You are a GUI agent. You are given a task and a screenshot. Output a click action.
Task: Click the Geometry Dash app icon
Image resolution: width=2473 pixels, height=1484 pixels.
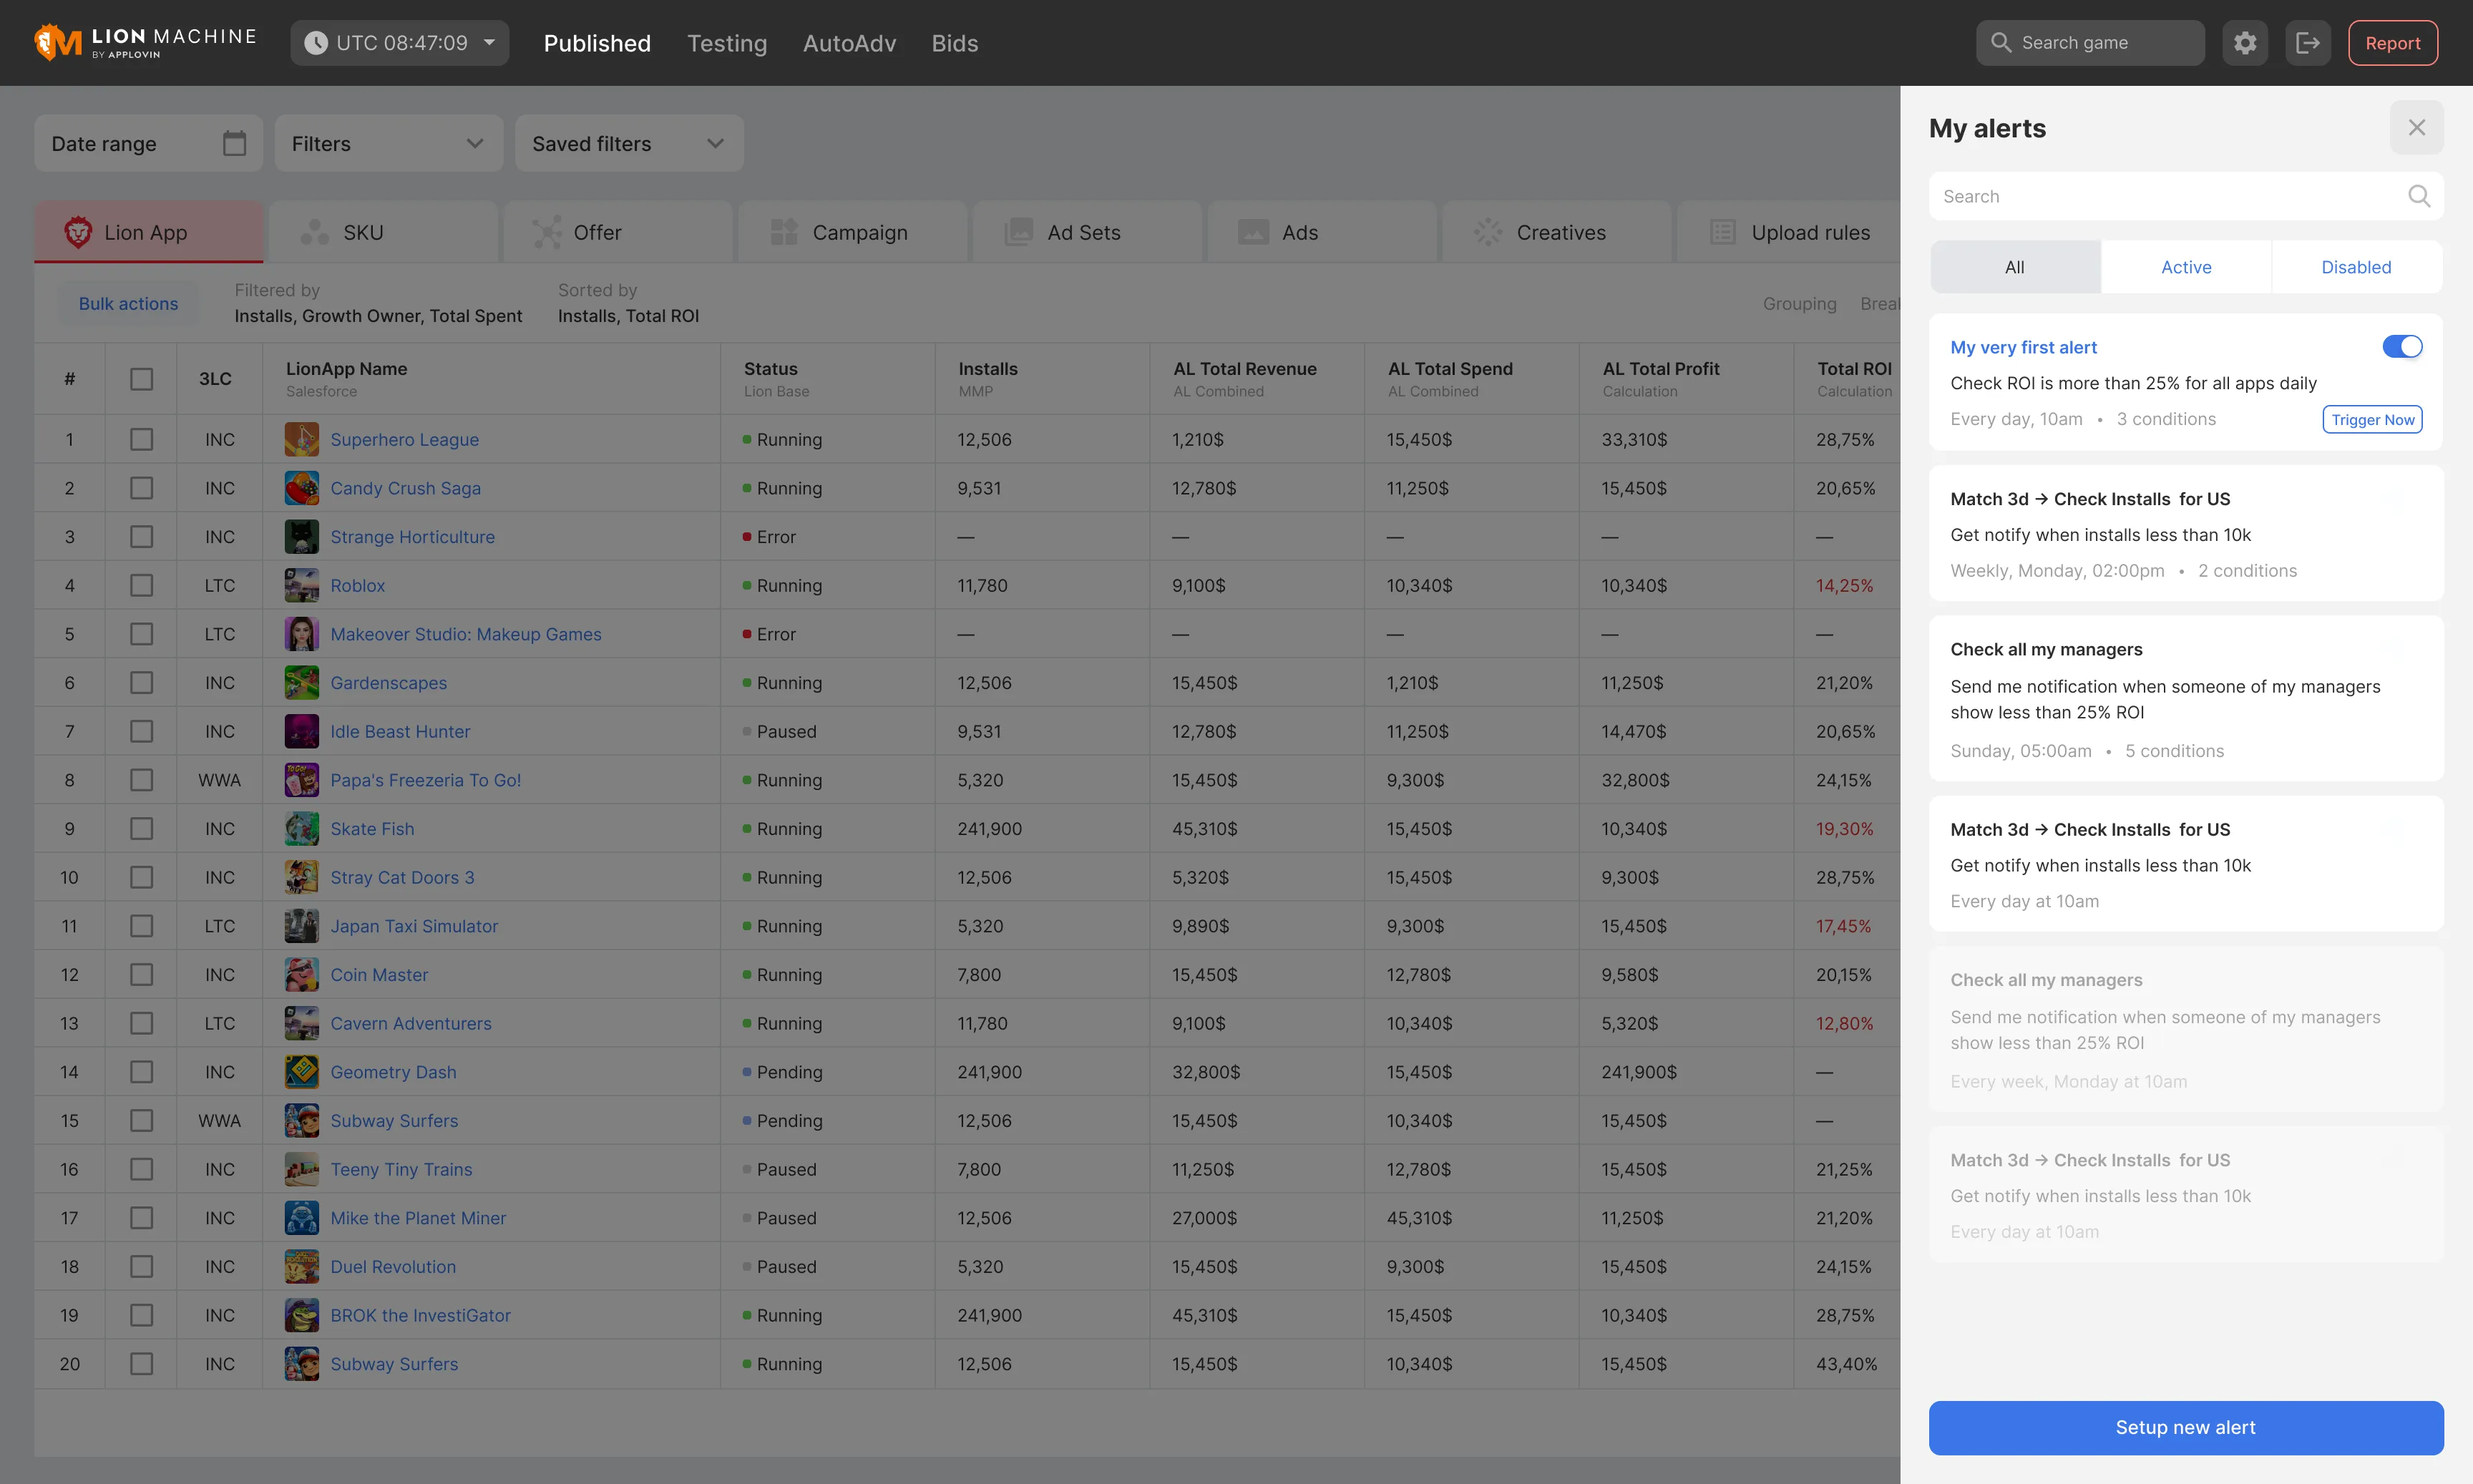pyautogui.click(x=301, y=1072)
